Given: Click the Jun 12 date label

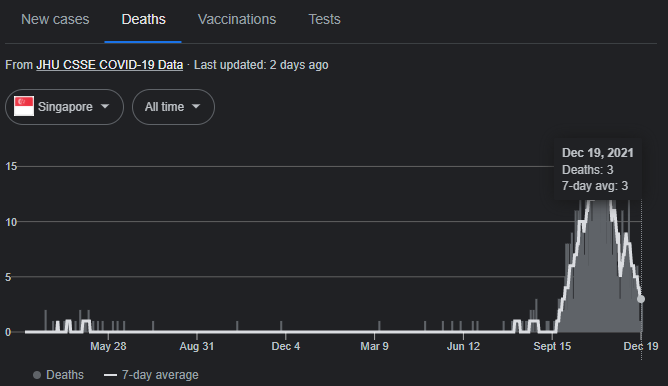Looking at the screenshot, I should point(463,346).
